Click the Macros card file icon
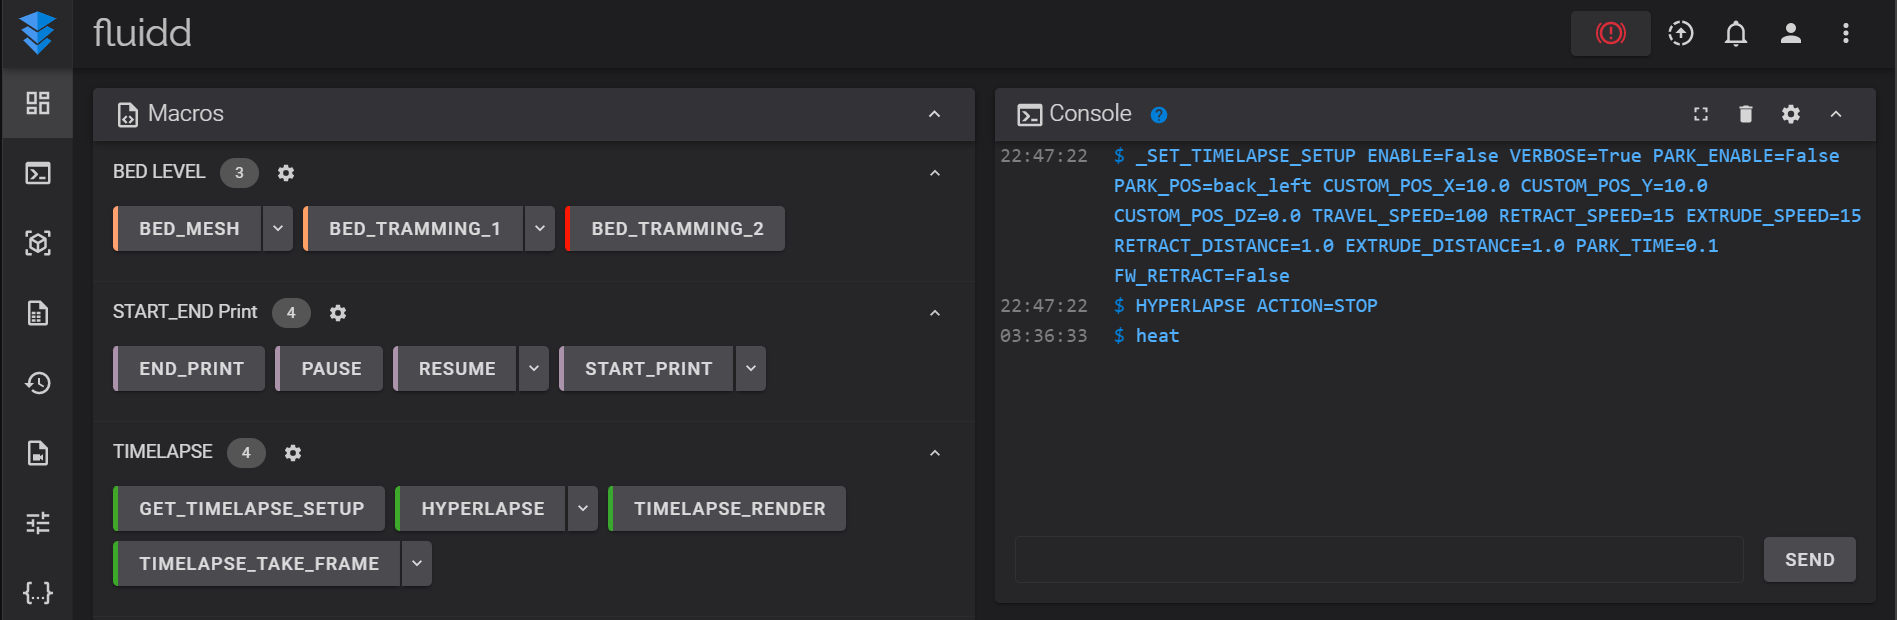Image resolution: width=1897 pixels, height=620 pixels. pos(128,115)
